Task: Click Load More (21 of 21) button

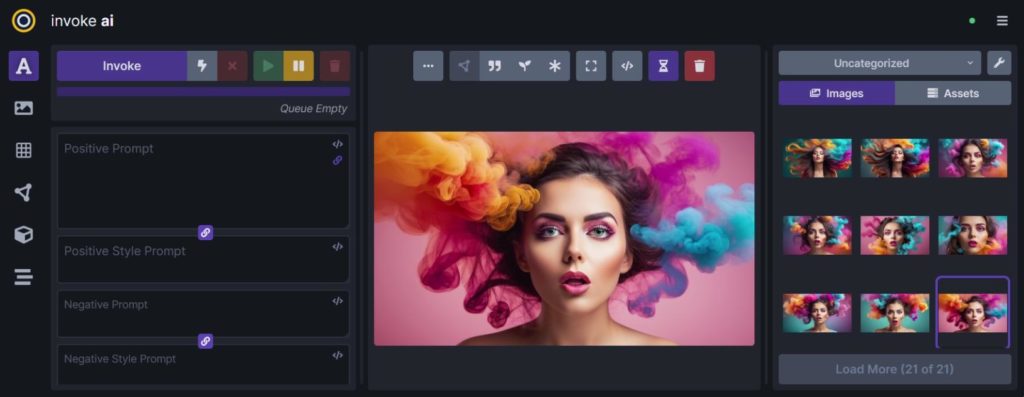Action: click(895, 370)
